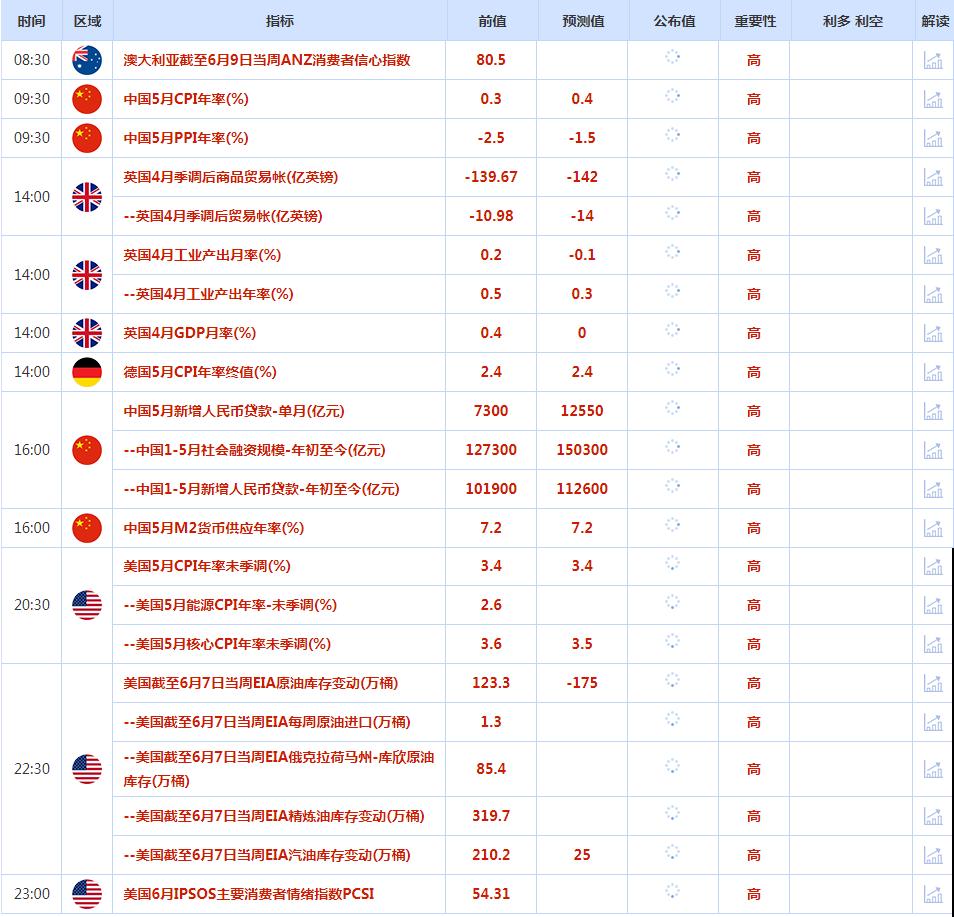Click the 高 importance label for 德国5月CPI
The image size is (954, 917).
click(753, 371)
